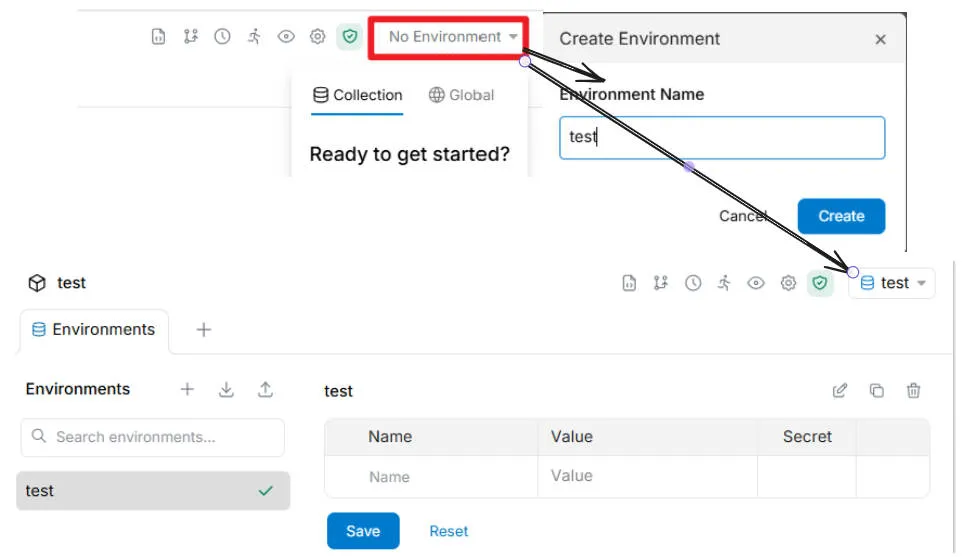
Task: Delete test environment with the trash icon
Action: click(913, 391)
